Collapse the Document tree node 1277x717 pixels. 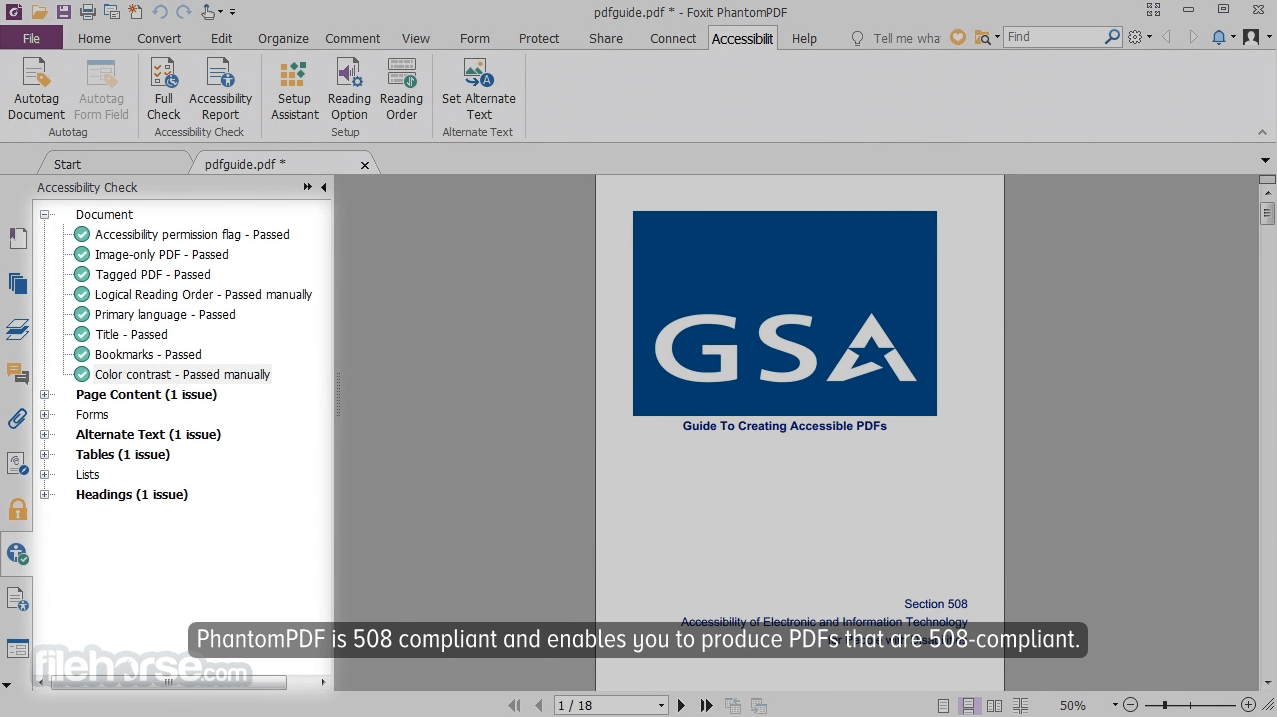(x=45, y=215)
